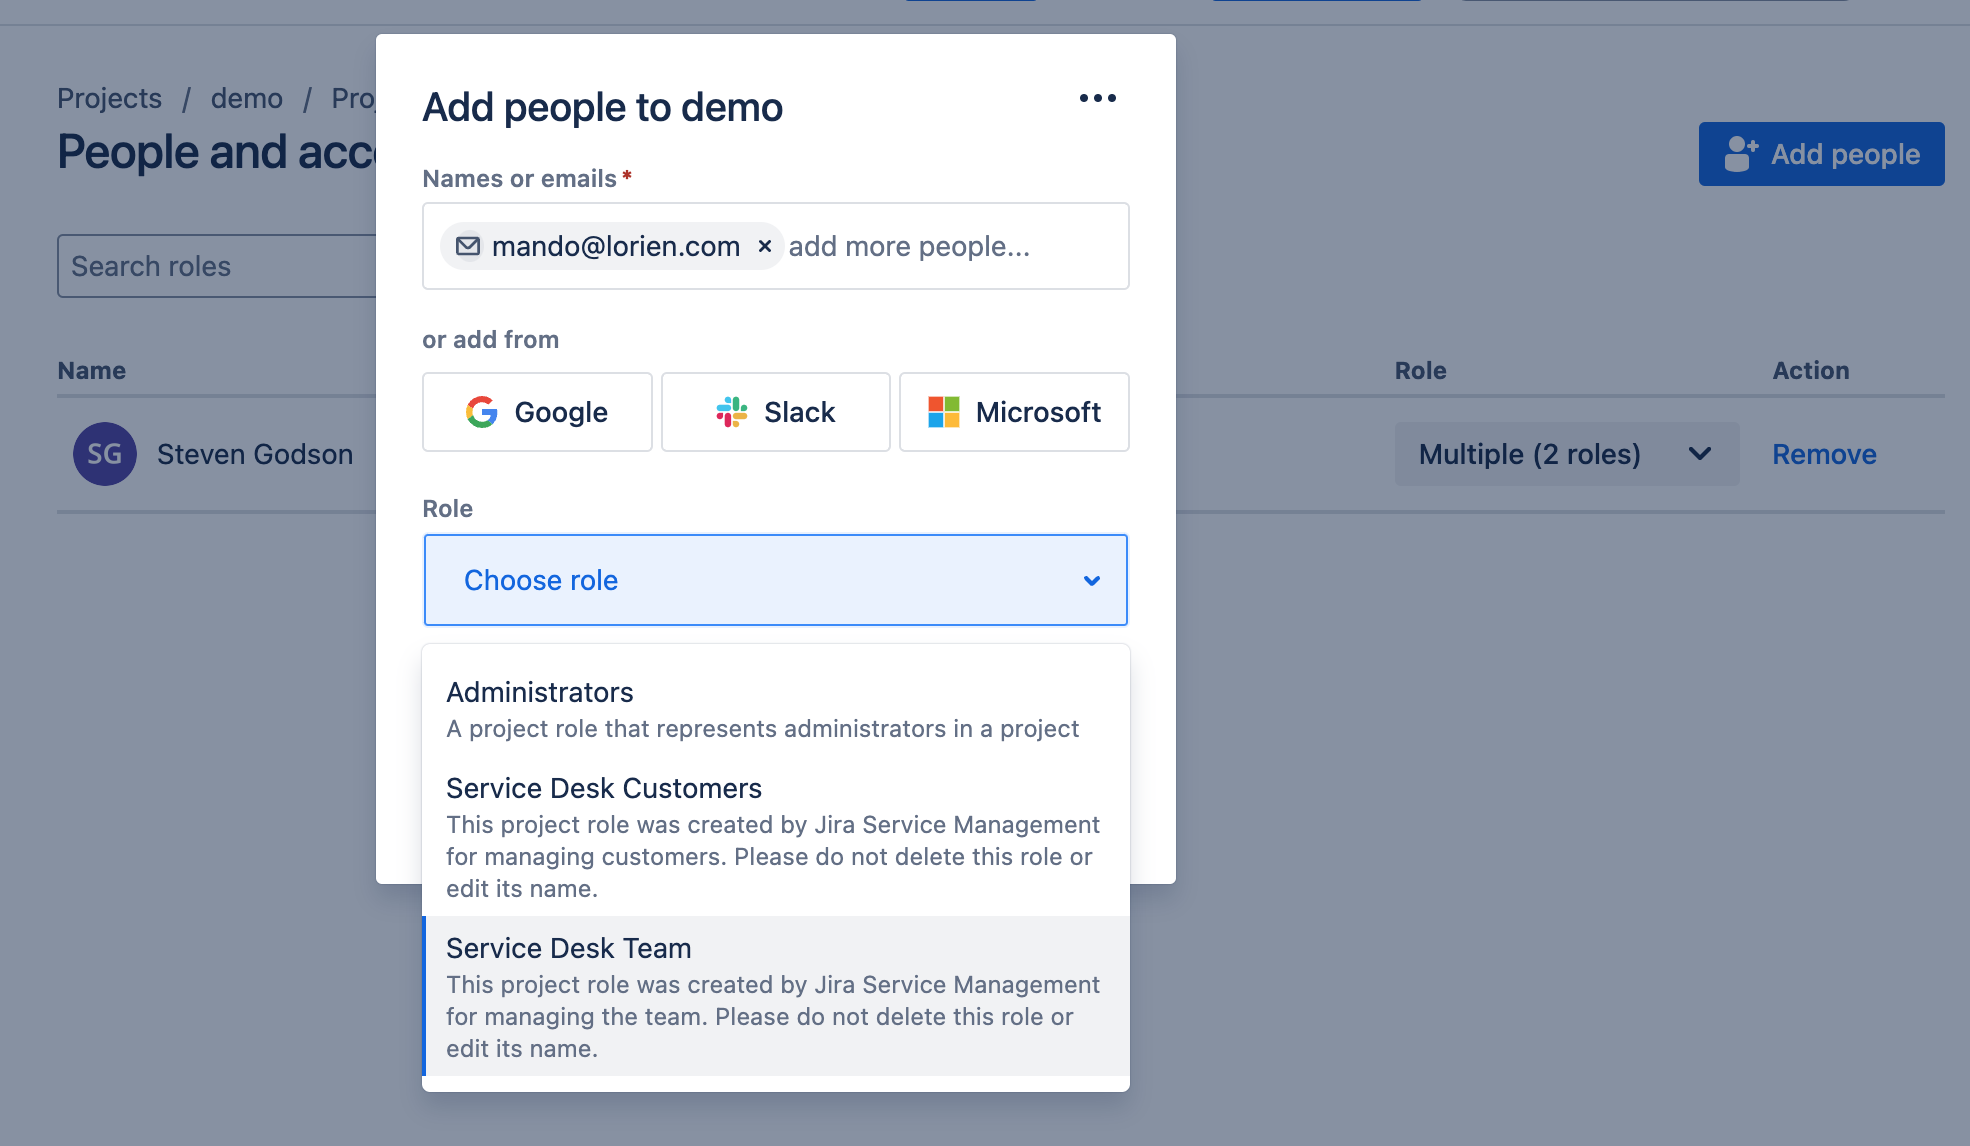
Task: Click the Microsoft logo icon
Action: point(943,412)
